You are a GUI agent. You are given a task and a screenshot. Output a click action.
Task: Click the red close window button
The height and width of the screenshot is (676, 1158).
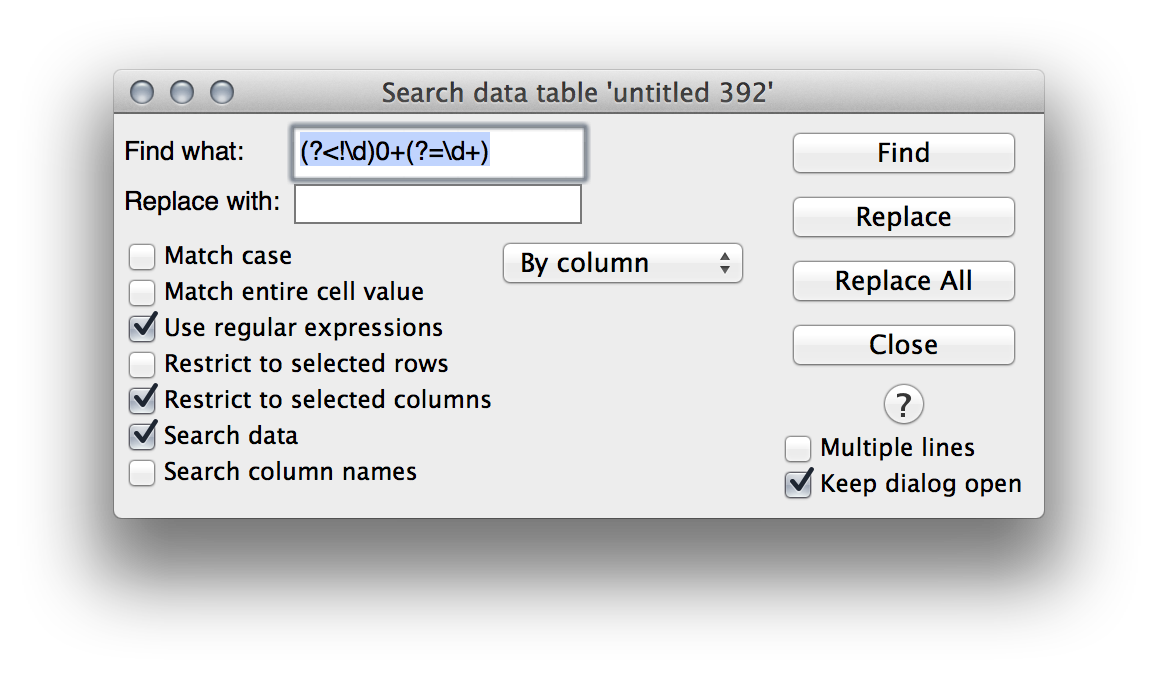pyautogui.click(x=143, y=93)
